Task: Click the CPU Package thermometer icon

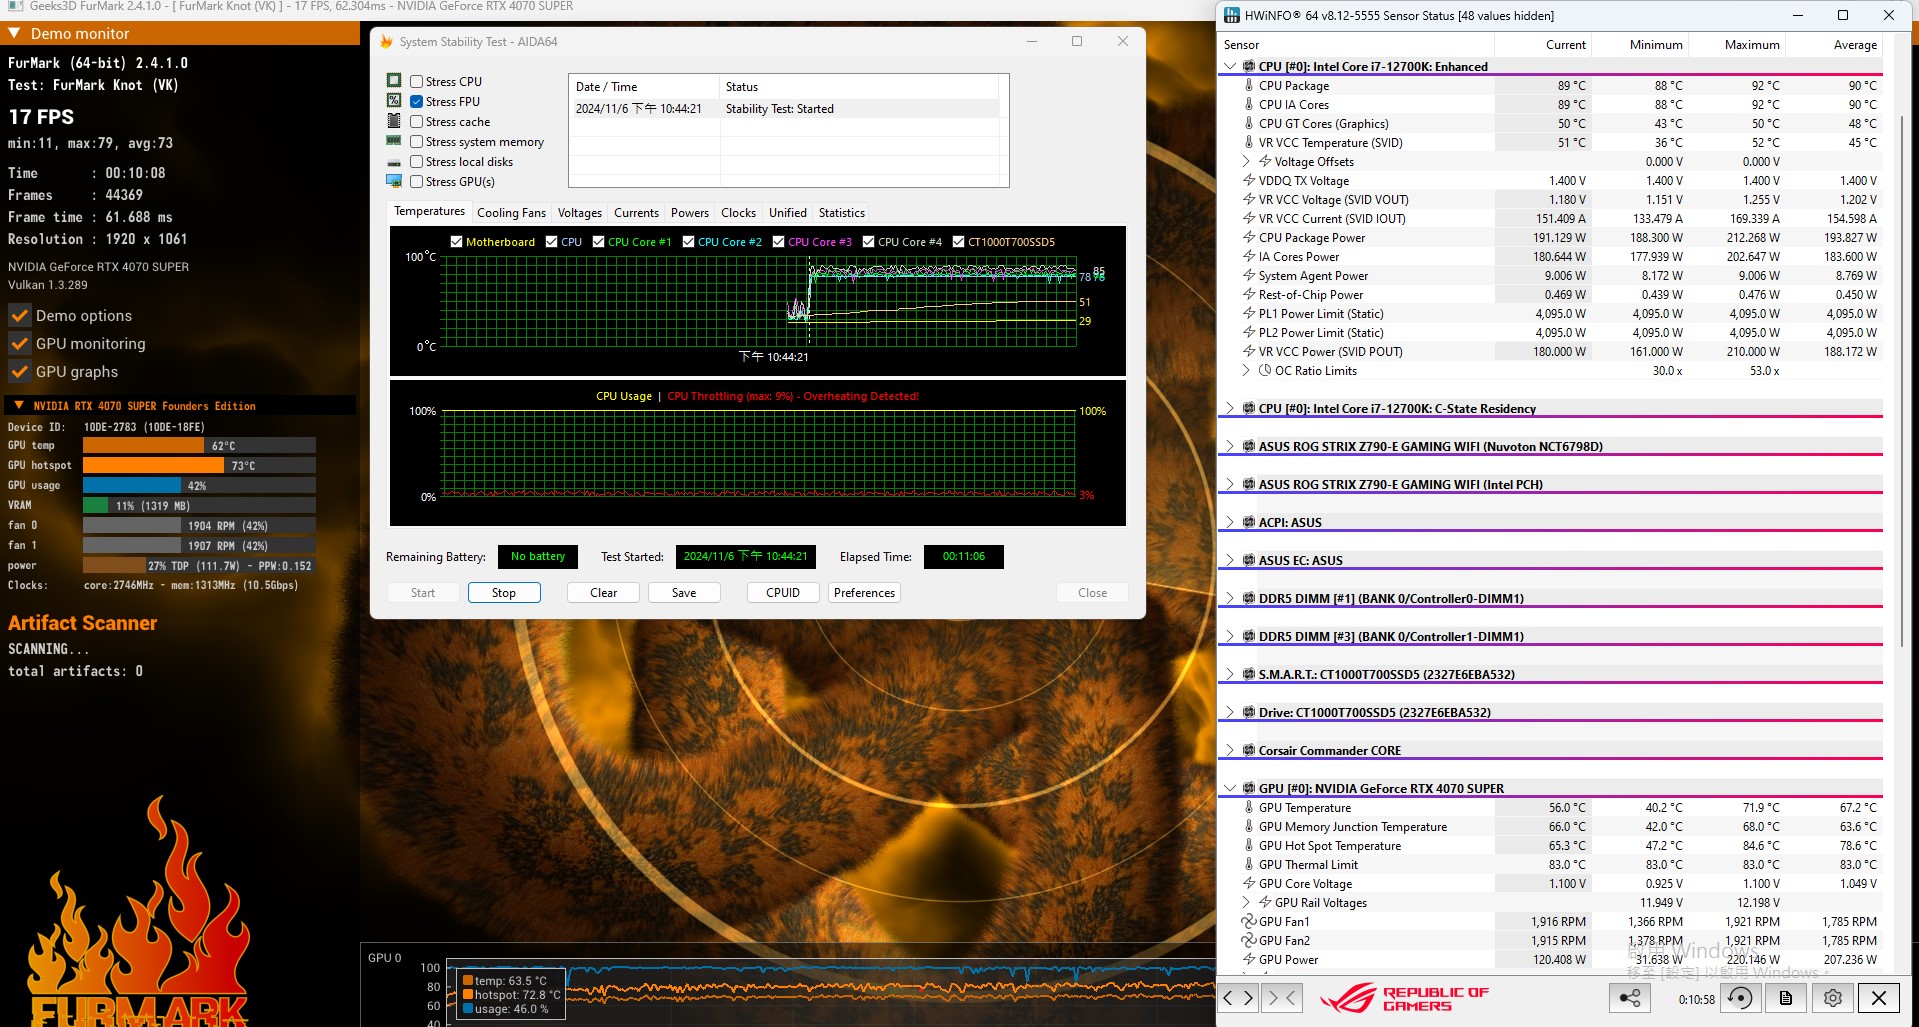Action: click(x=1249, y=85)
